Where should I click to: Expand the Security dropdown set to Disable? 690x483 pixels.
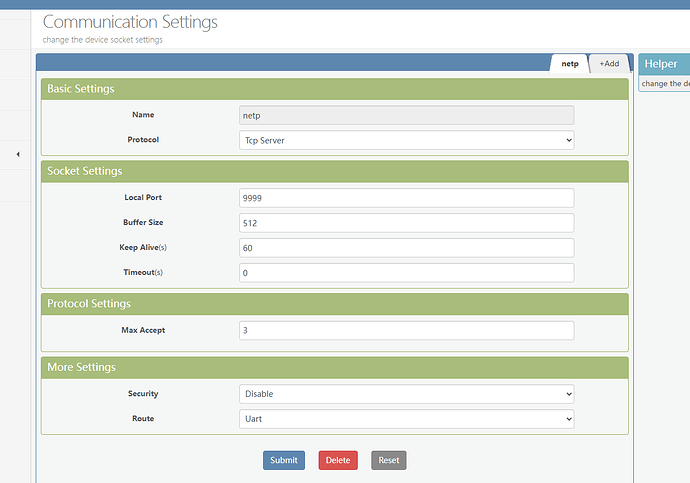pyautogui.click(x=406, y=394)
